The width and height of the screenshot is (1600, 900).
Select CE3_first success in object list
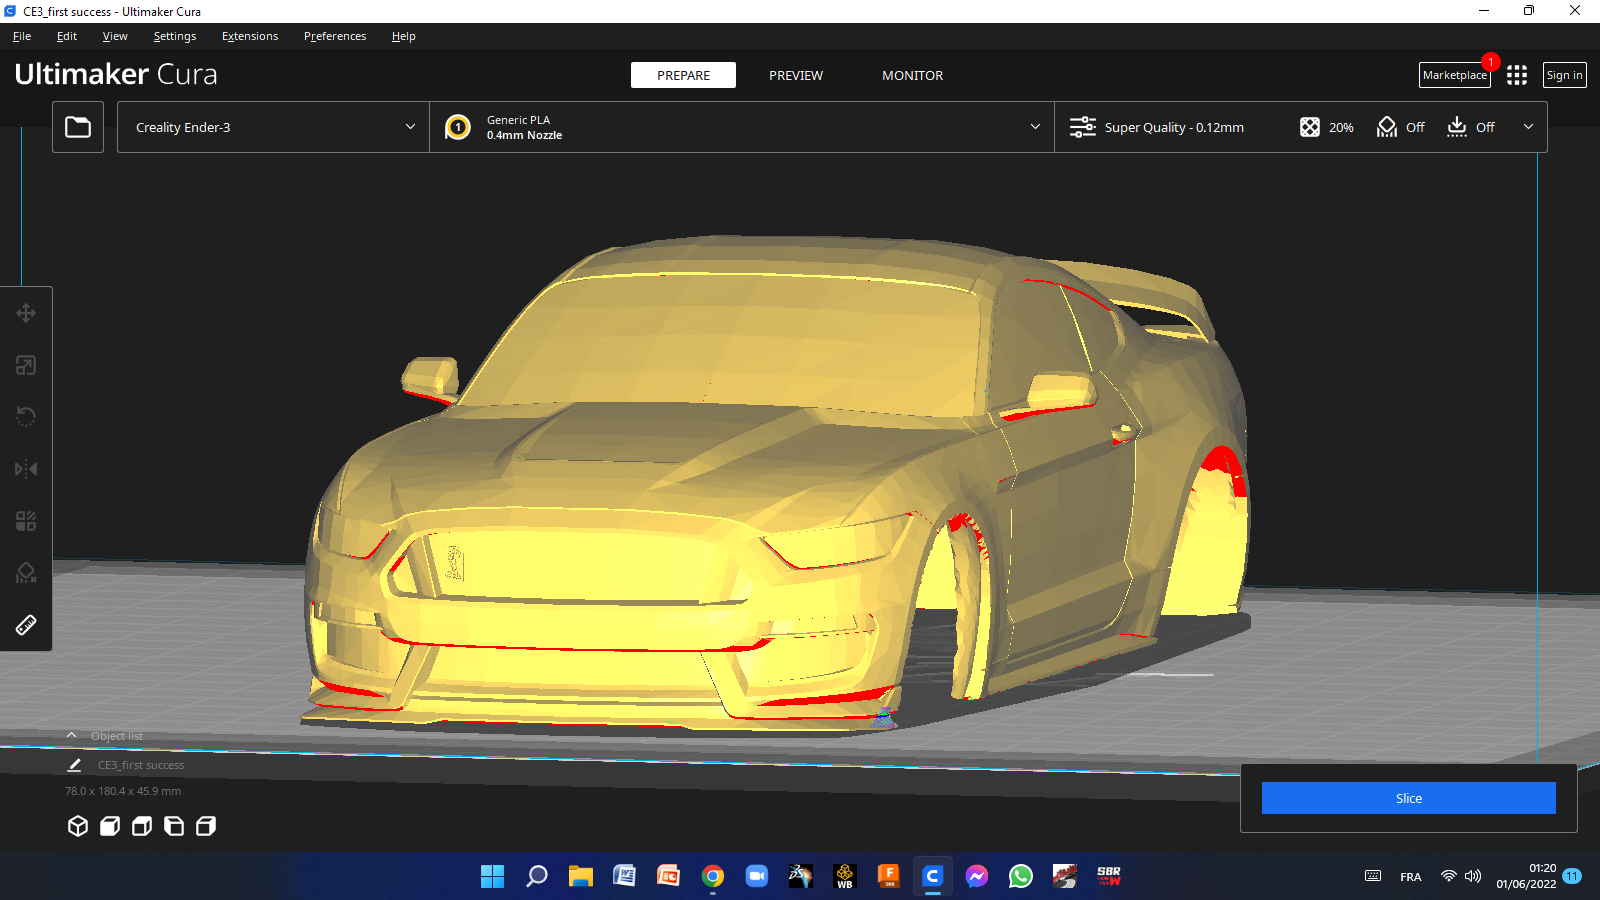tap(141, 765)
